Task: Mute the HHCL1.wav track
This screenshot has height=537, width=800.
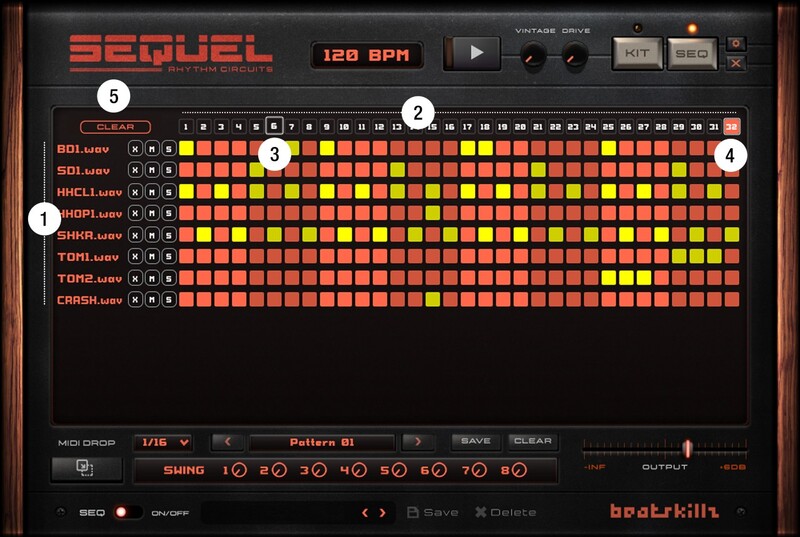Action: pyautogui.click(x=152, y=192)
